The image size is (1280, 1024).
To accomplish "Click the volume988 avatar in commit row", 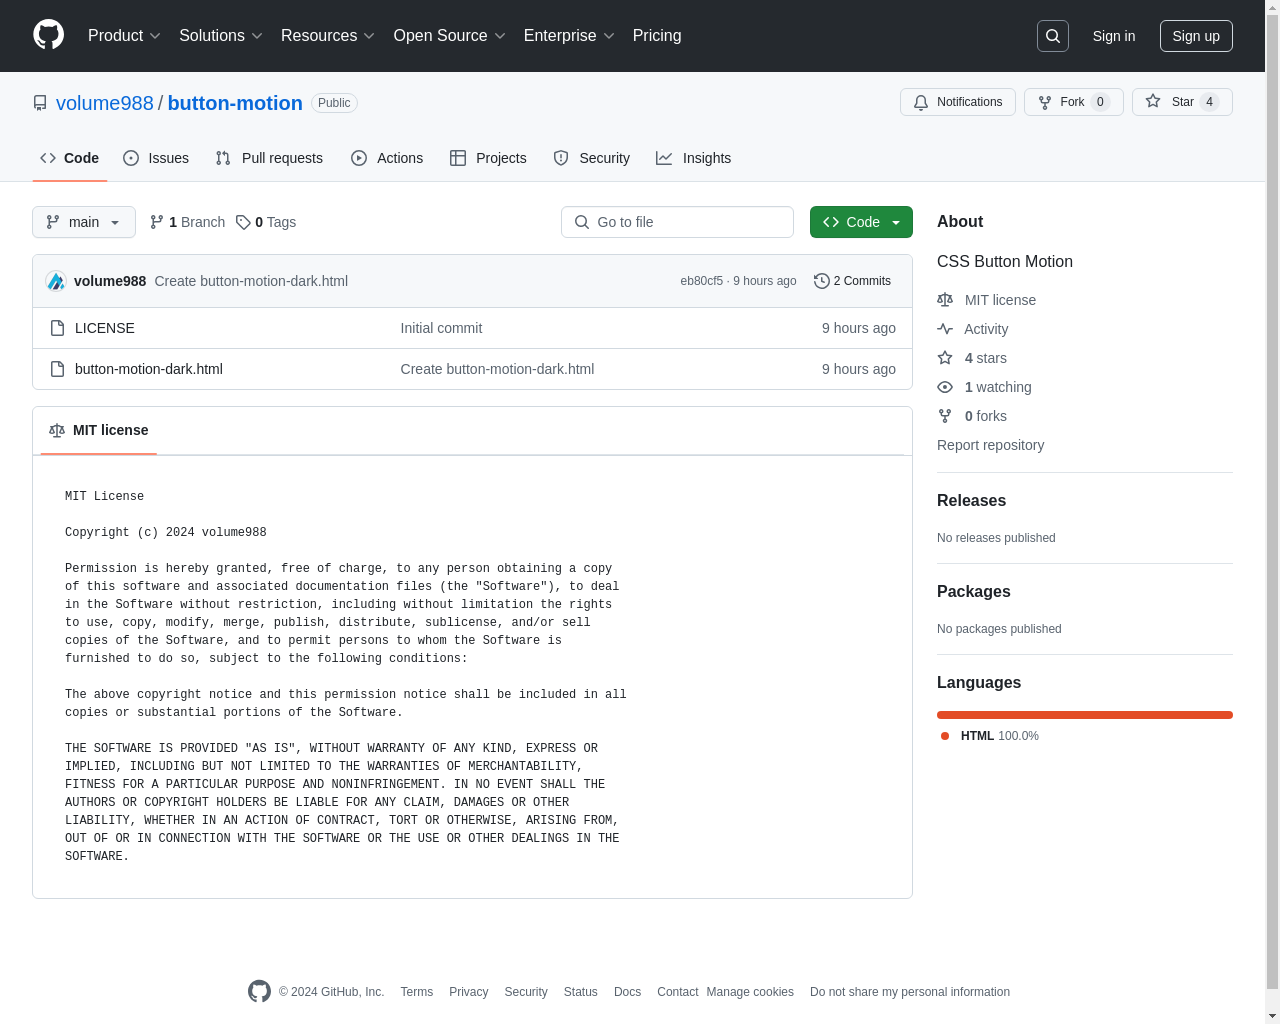I will tap(56, 281).
